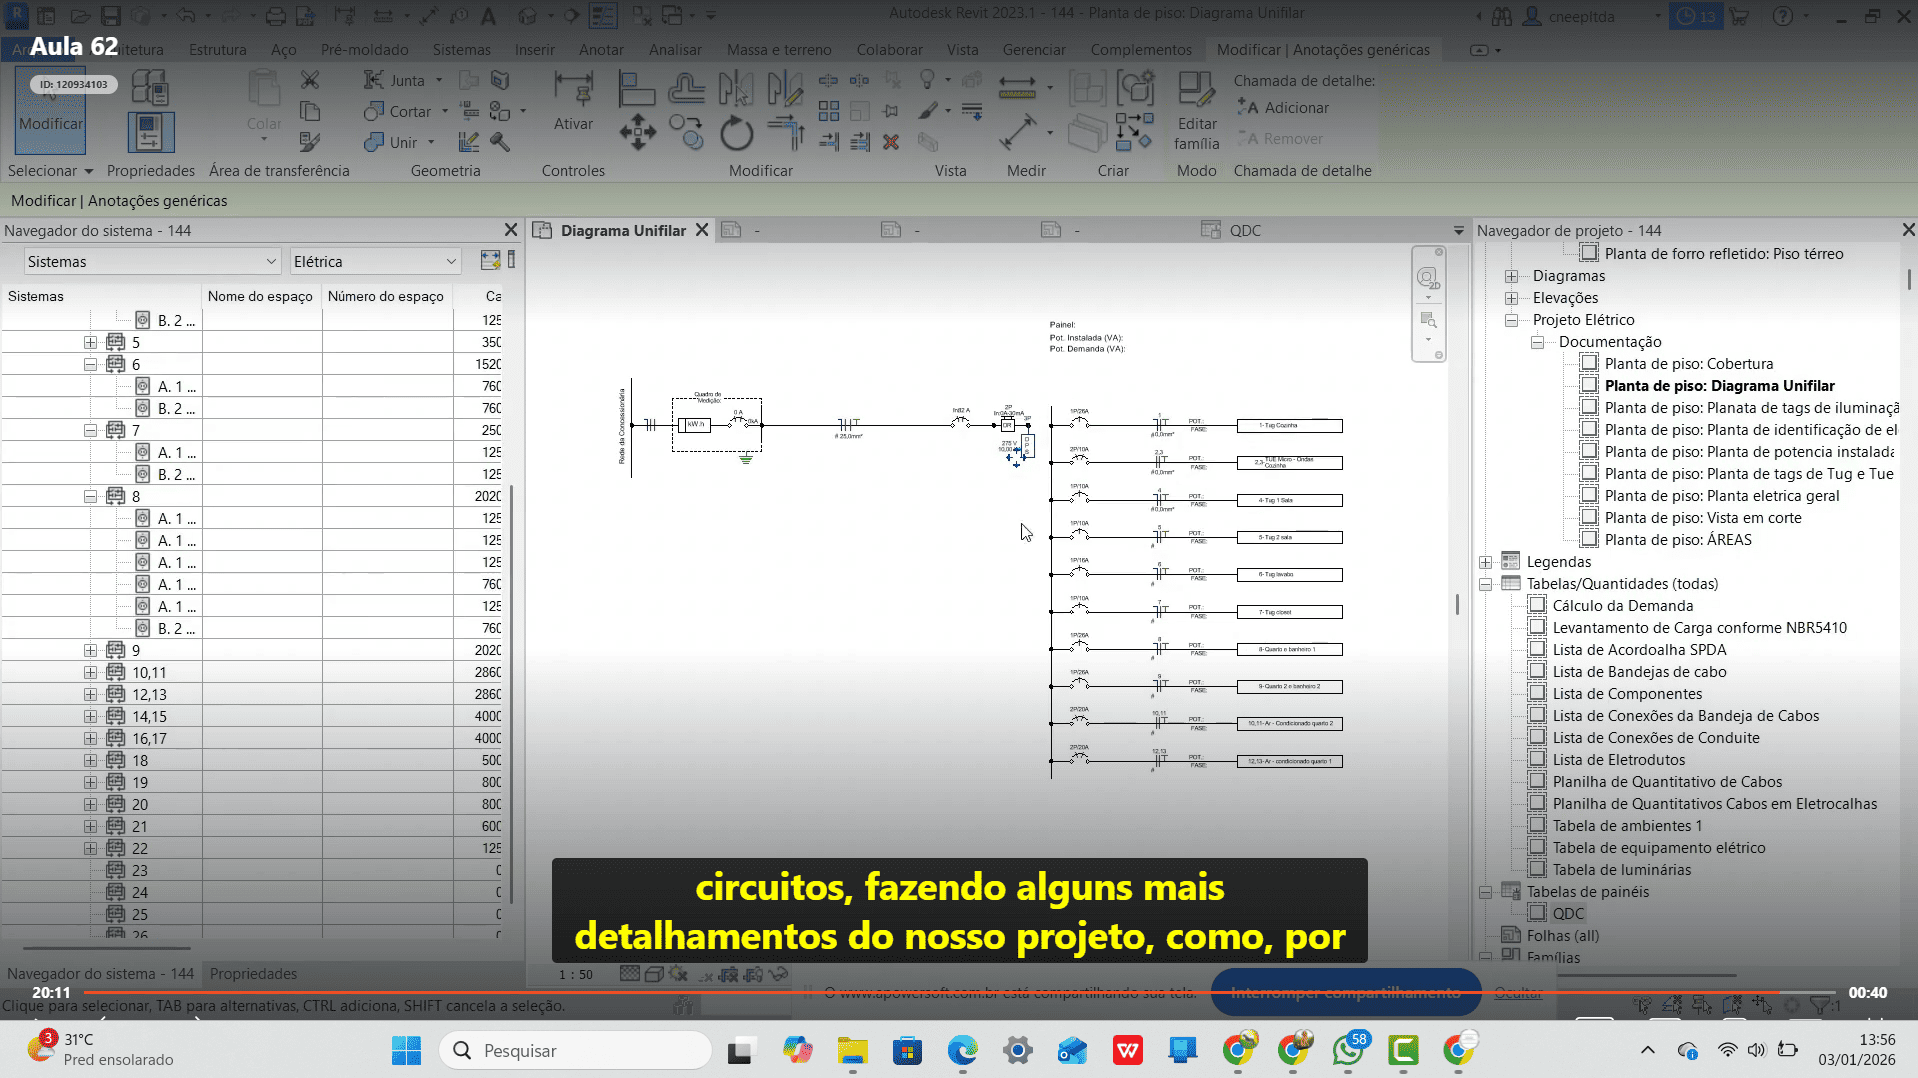Select the Align tool in the ribbon
The width and height of the screenshot is (1918, 1078).
pyautogui.click(x=636, y=89)
